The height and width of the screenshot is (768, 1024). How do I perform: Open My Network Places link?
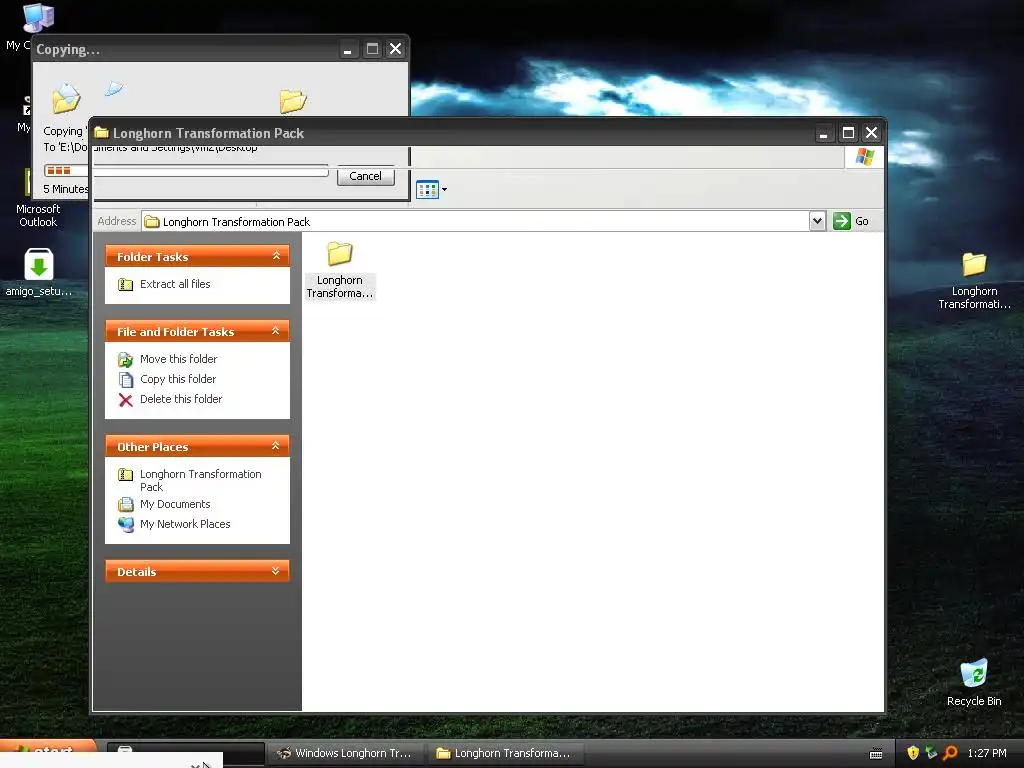[185, 524]
